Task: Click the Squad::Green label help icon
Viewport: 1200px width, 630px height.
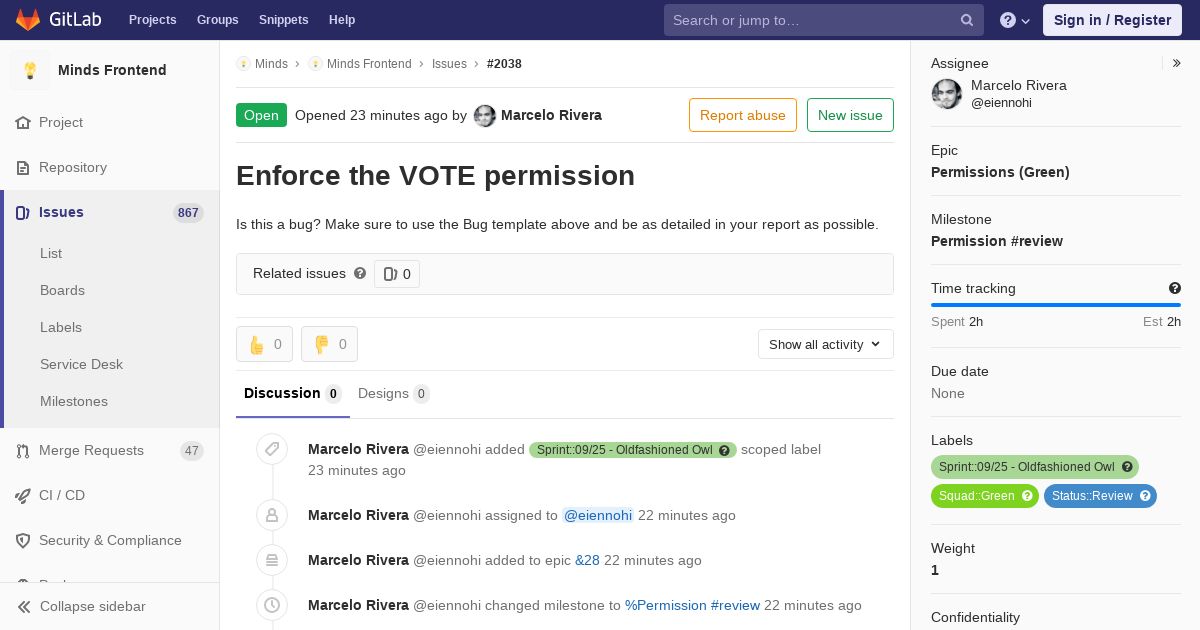Action: 1027,496
